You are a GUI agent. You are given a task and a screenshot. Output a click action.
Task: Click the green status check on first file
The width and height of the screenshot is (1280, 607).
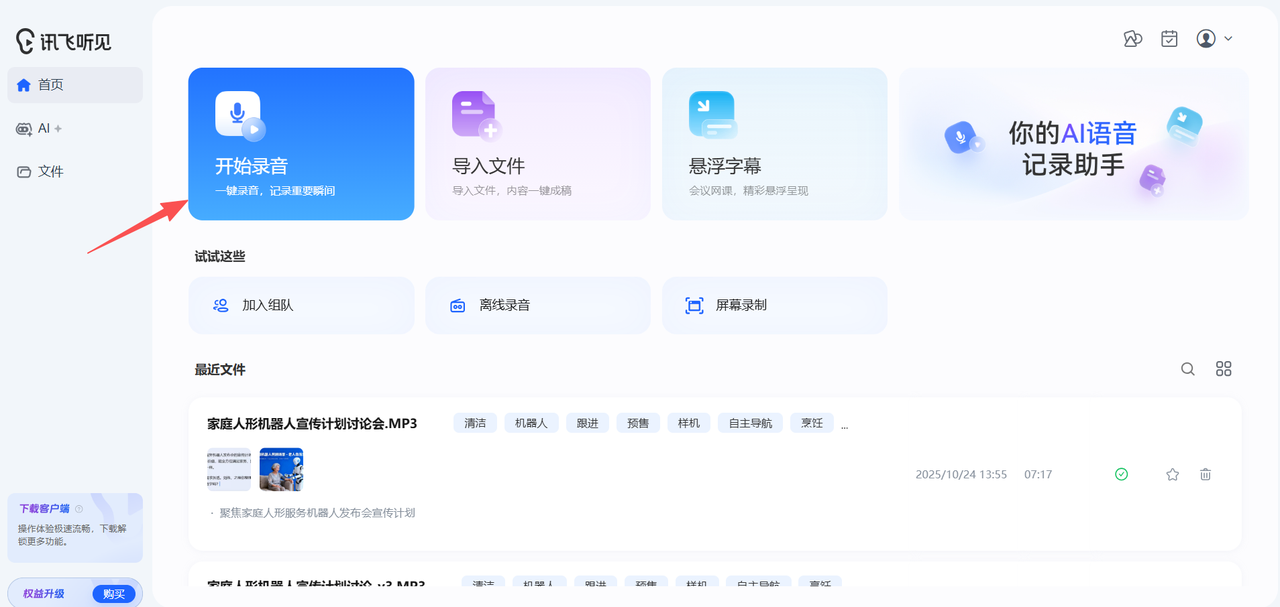pos(1121,475)
